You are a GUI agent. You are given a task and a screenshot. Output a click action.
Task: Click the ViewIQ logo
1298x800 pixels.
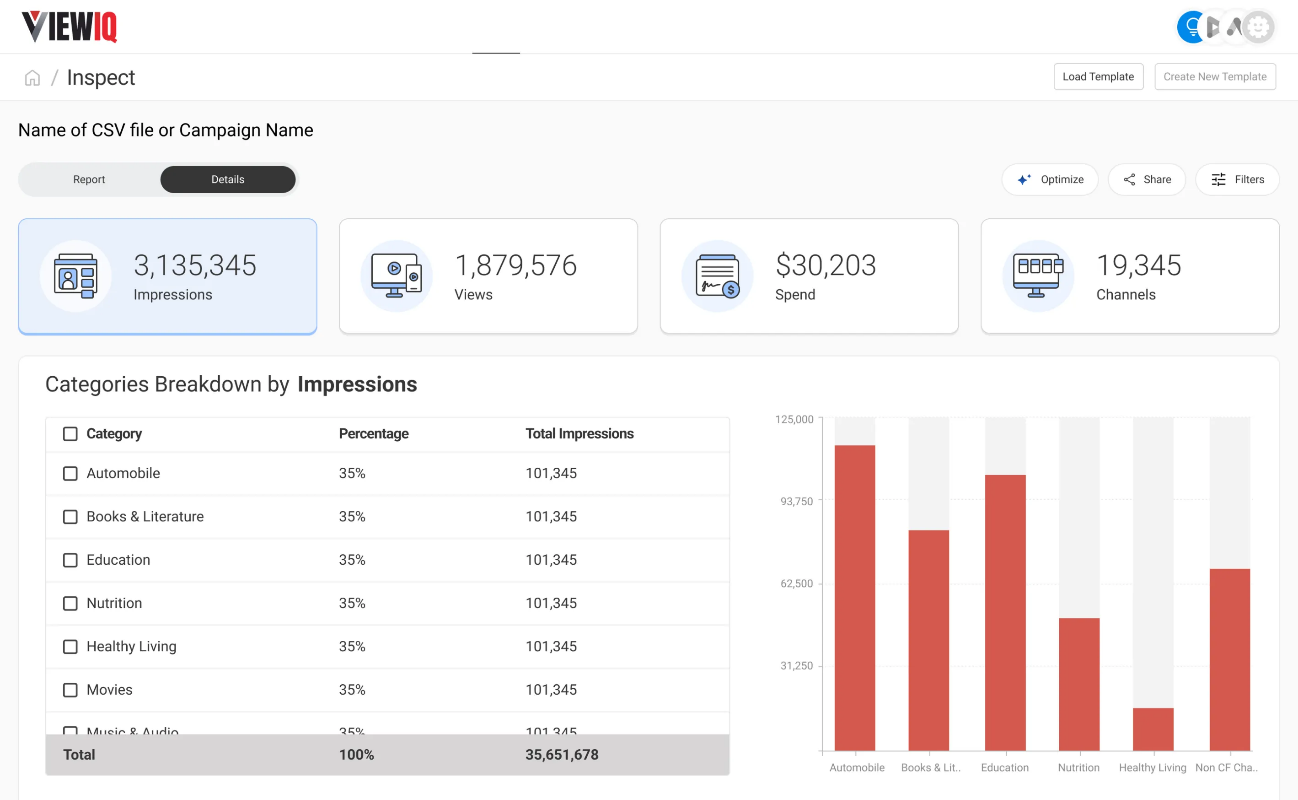pos(70,27)
